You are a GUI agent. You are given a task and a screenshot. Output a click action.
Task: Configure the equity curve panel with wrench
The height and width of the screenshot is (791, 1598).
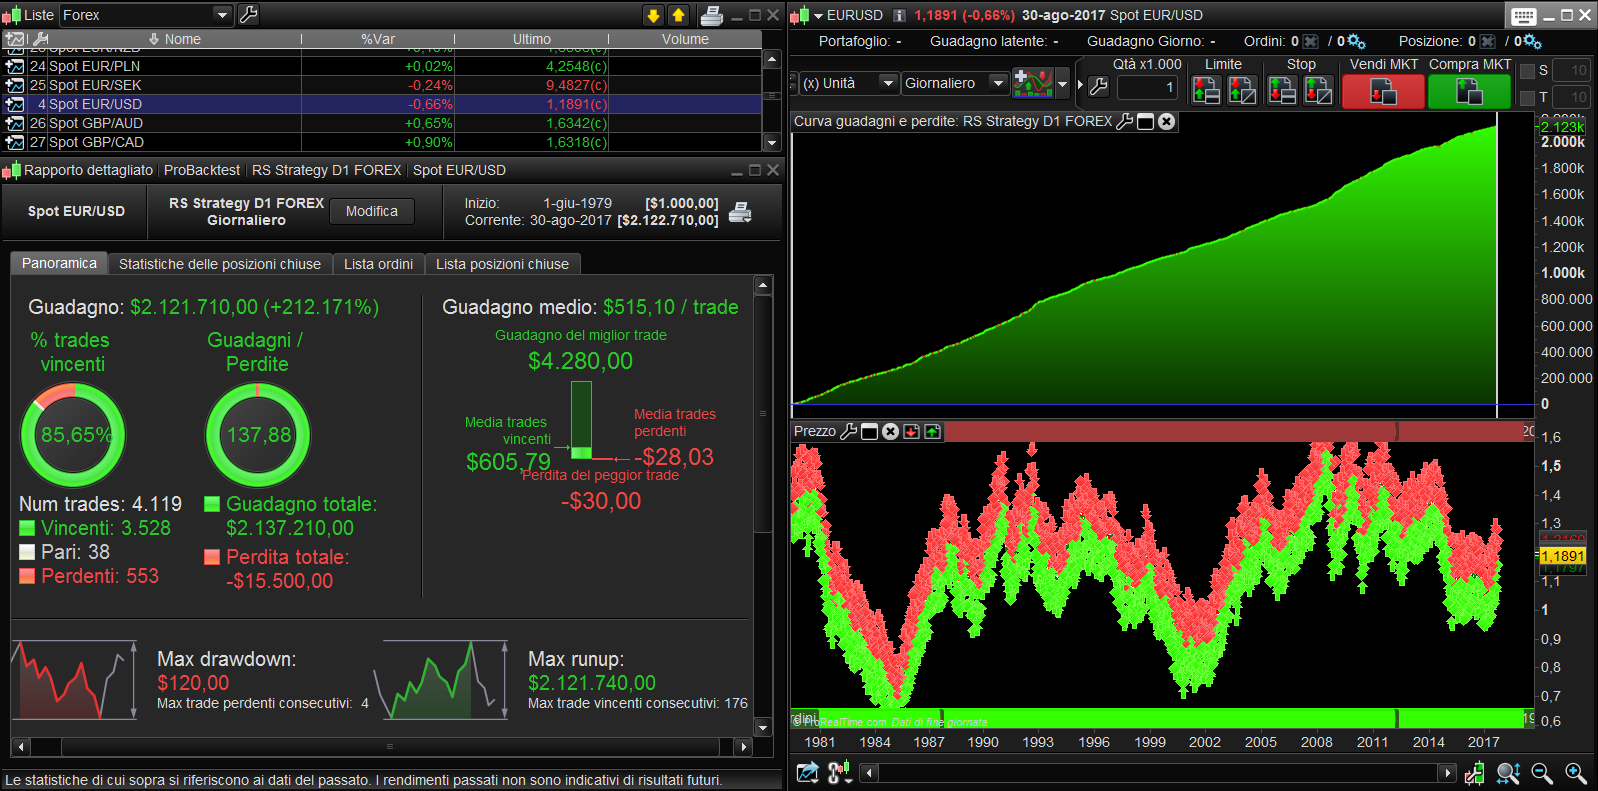click(x=1125, y=121)
